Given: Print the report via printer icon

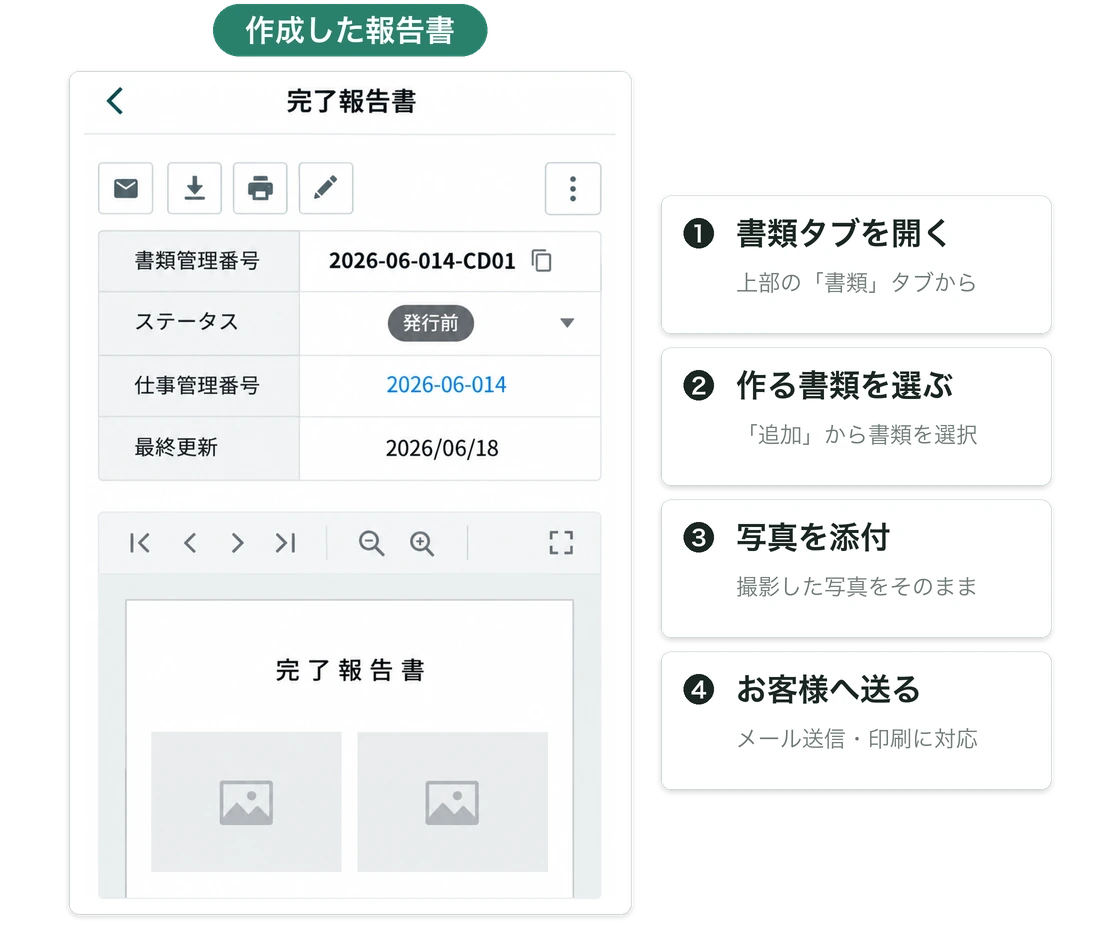Looking at the screenshot, I should pyautogui.click(x=260, y=189).
